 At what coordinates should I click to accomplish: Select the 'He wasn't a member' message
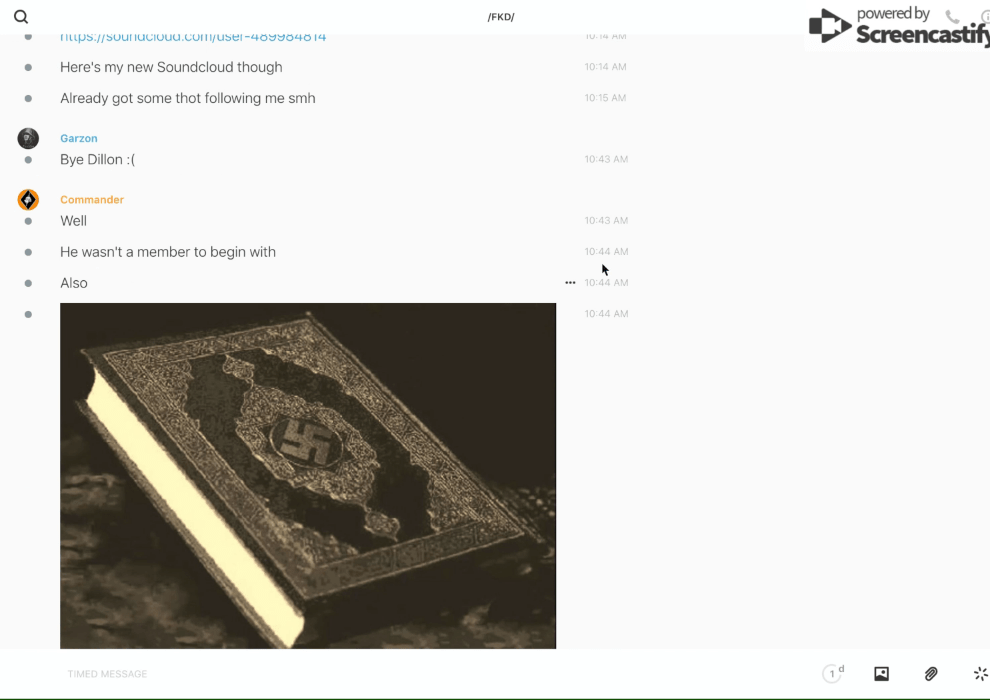pyautogui.click(x=168, y=252)
